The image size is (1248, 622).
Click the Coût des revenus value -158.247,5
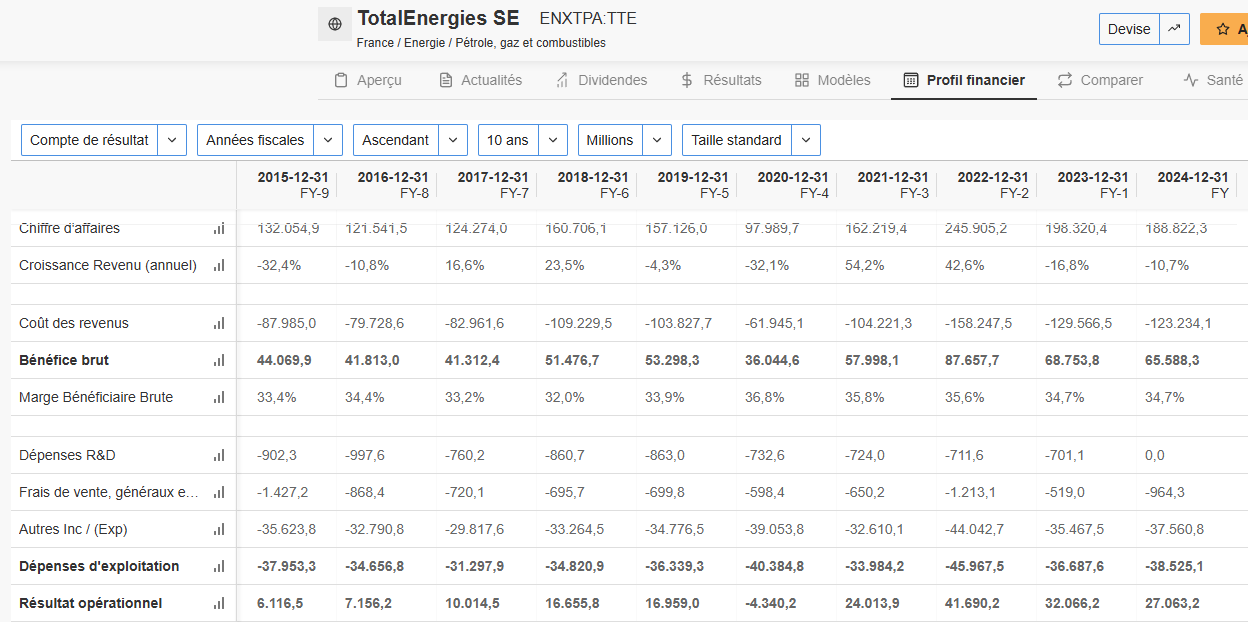tap(979, 323)
